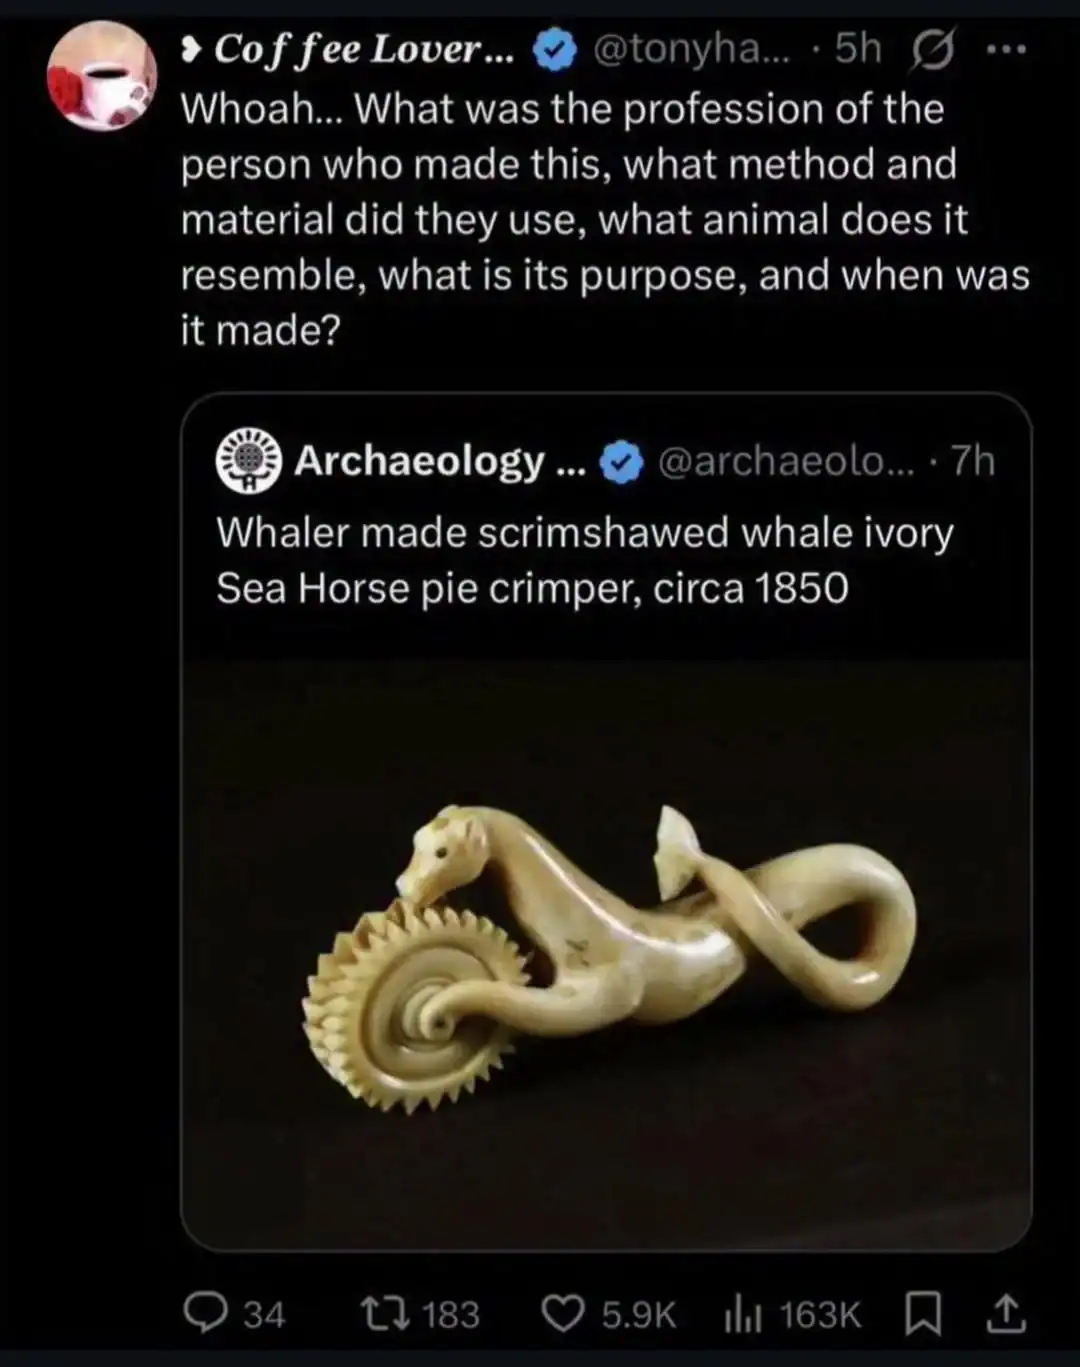This screenshot has height=1367, width=1080.
Task: Open Coffee Lover's profile picture
Action: 102,76
